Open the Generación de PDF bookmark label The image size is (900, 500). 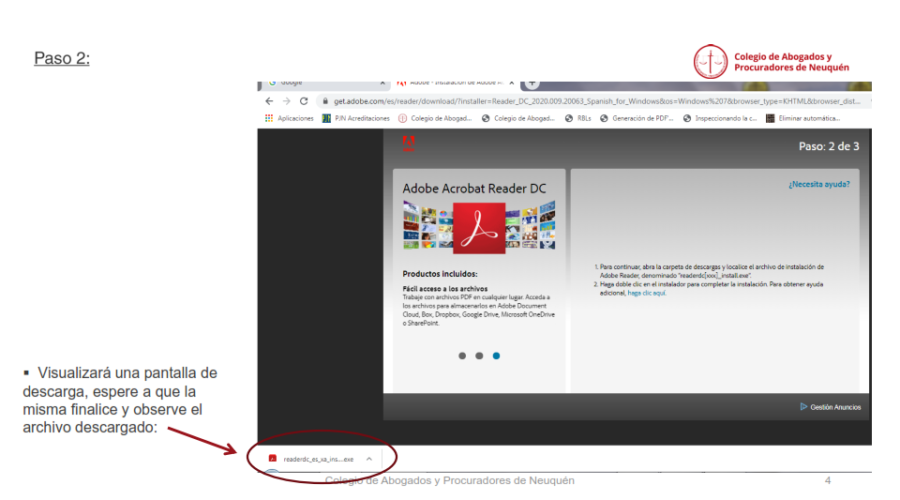(x=642, y=118)
